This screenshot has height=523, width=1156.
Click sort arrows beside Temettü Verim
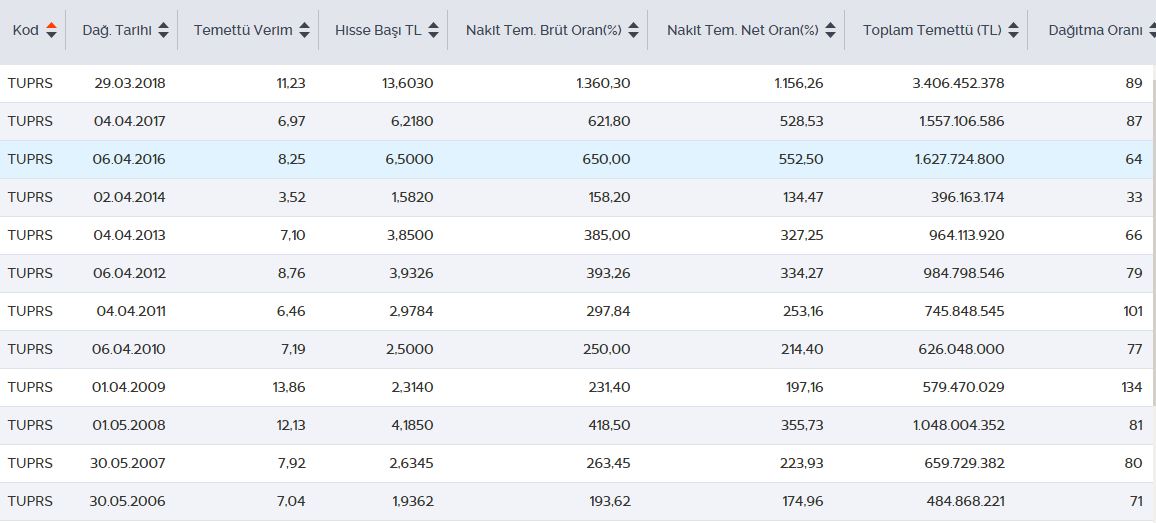click(304, 30)
